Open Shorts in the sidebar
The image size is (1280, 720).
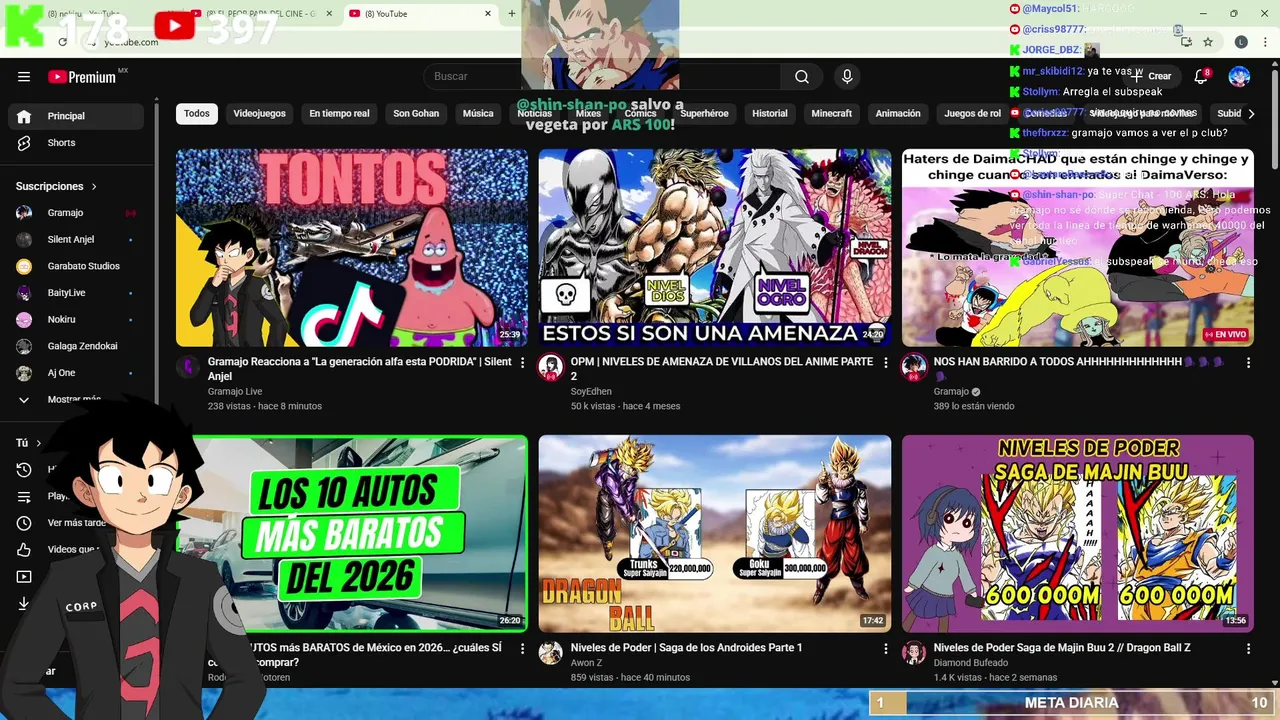pyautogui.click(x=76, y=143)
